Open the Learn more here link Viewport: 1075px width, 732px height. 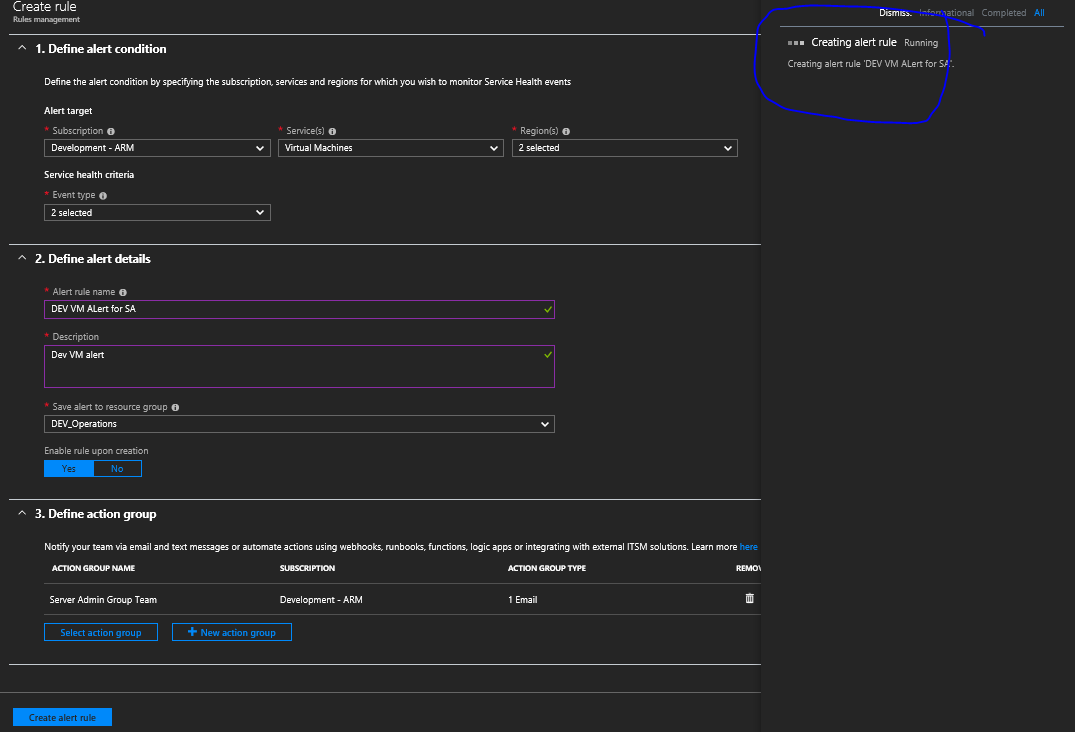point(748,547)
